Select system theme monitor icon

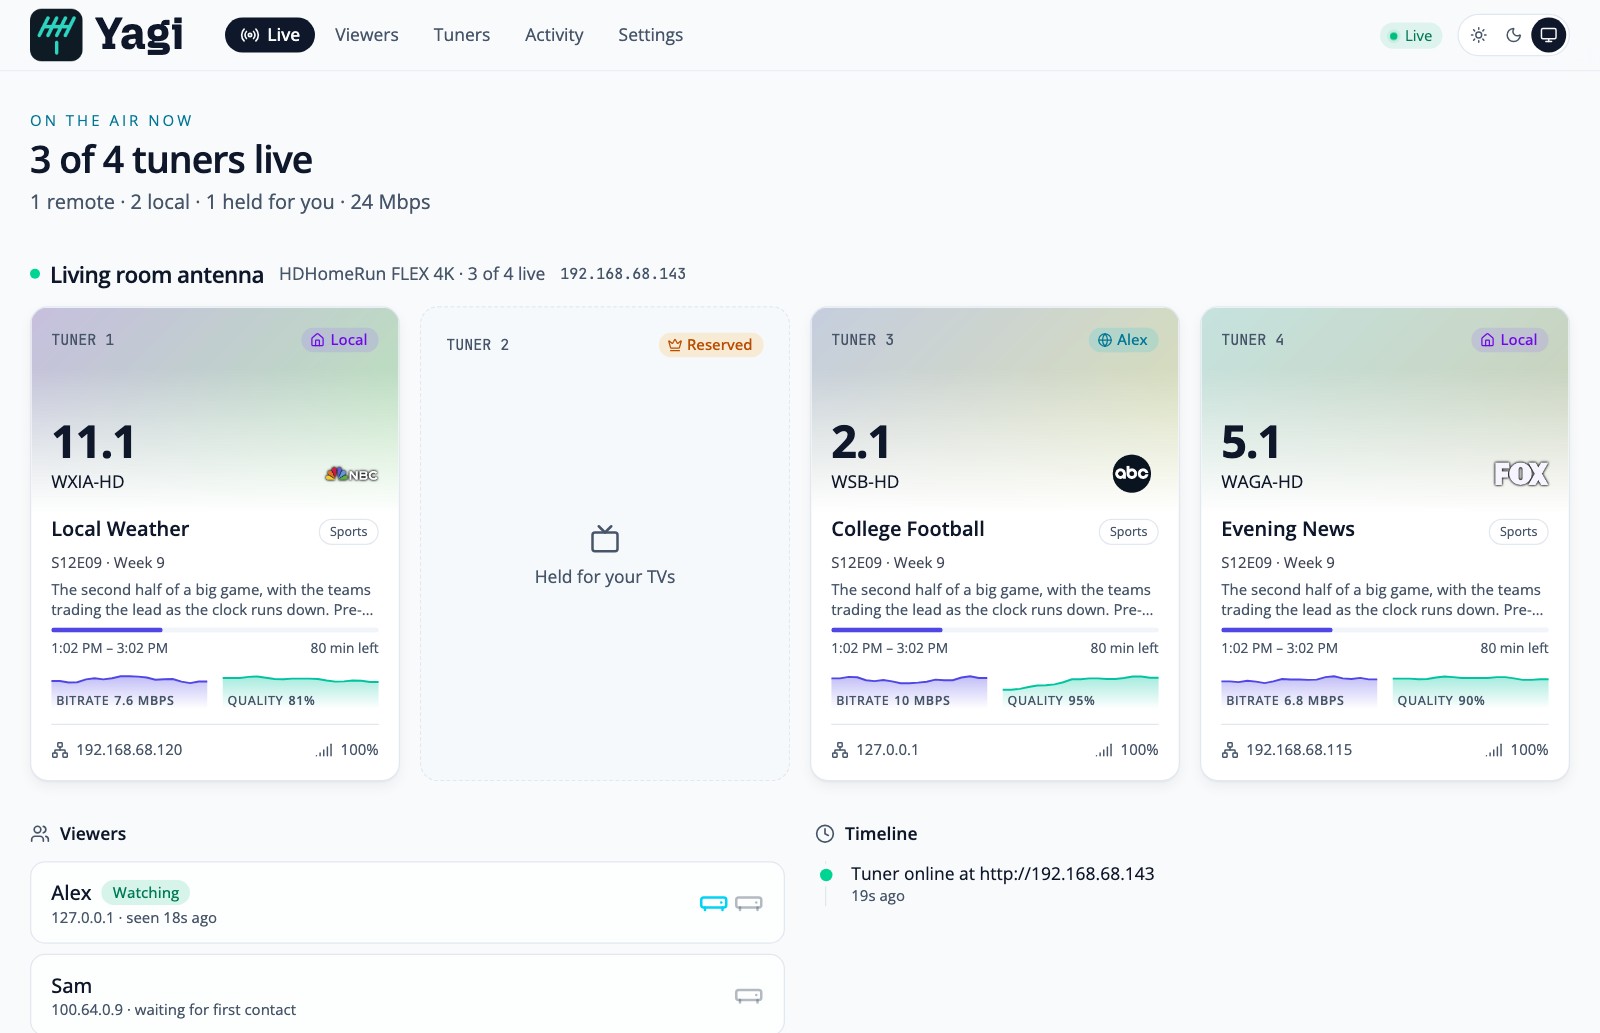pos(1549,35)
